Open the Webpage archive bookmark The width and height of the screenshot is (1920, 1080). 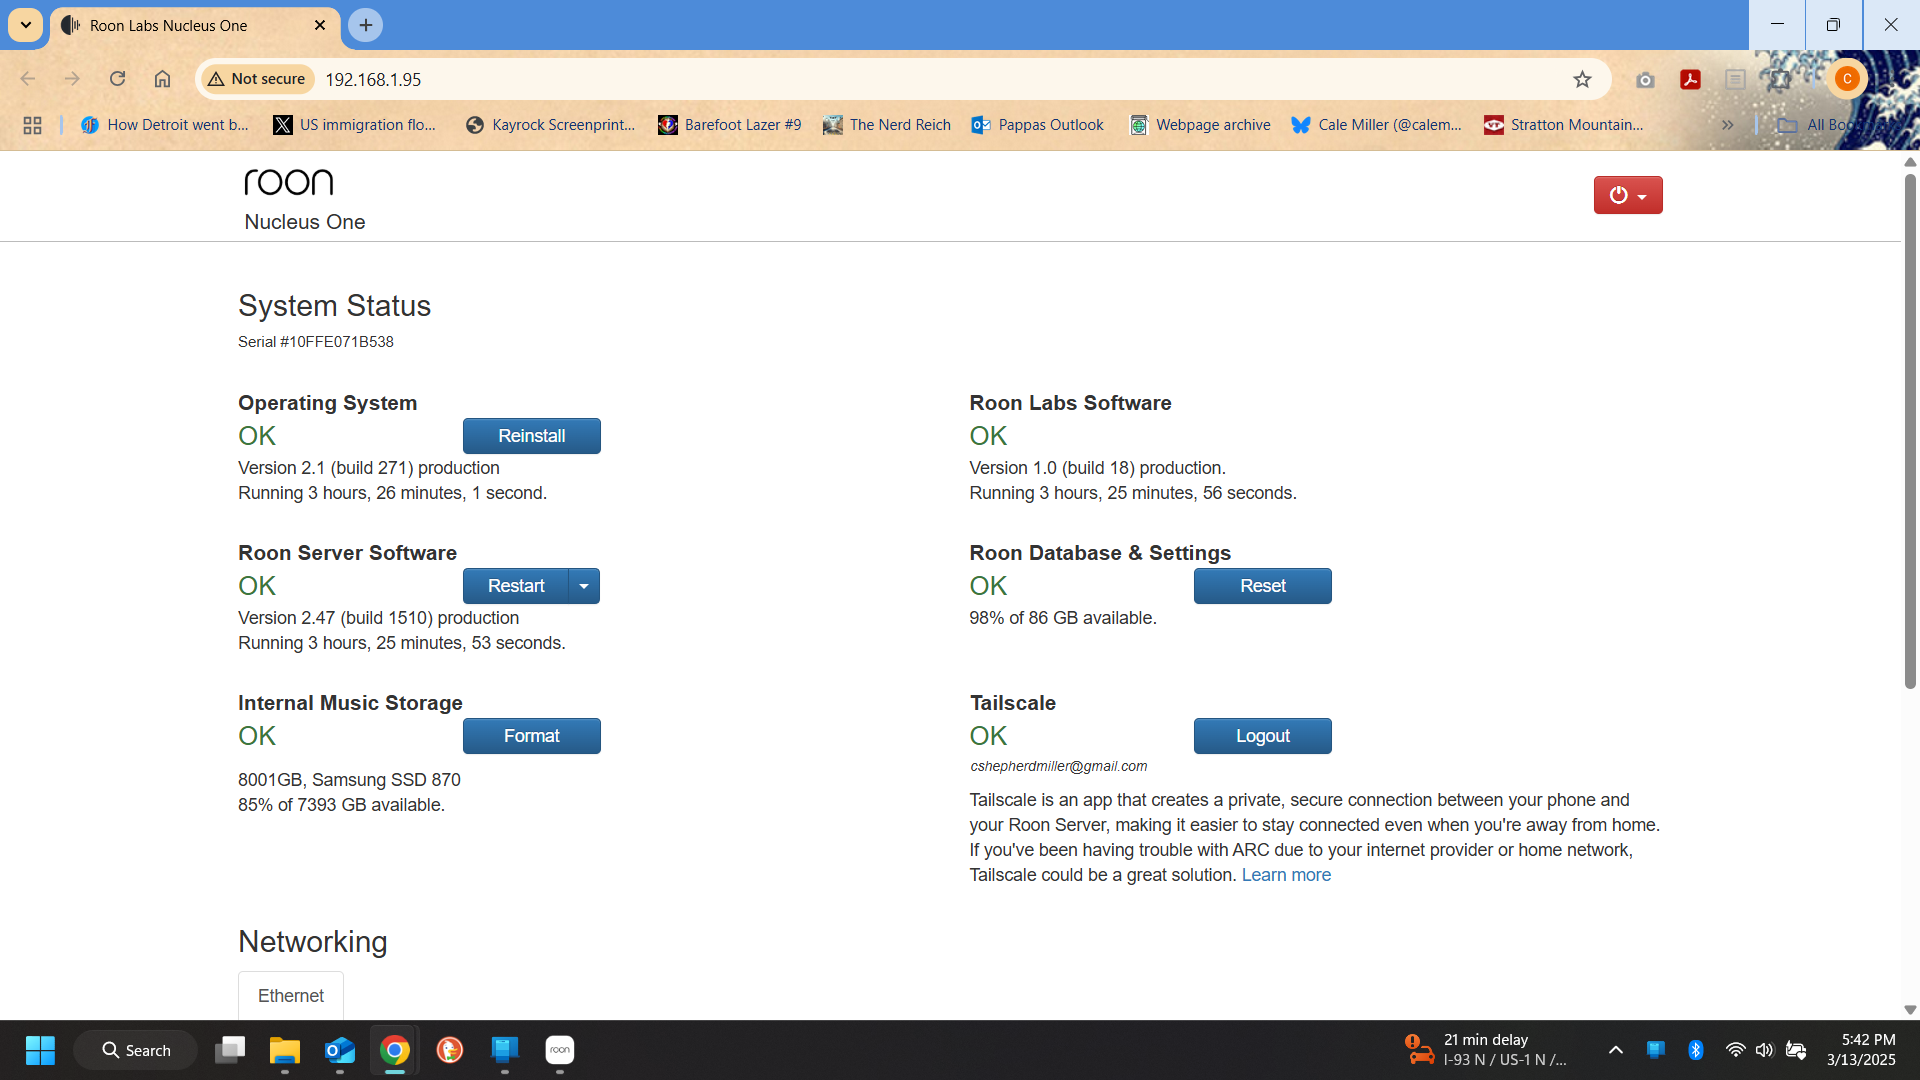(x=1201, y=125)
